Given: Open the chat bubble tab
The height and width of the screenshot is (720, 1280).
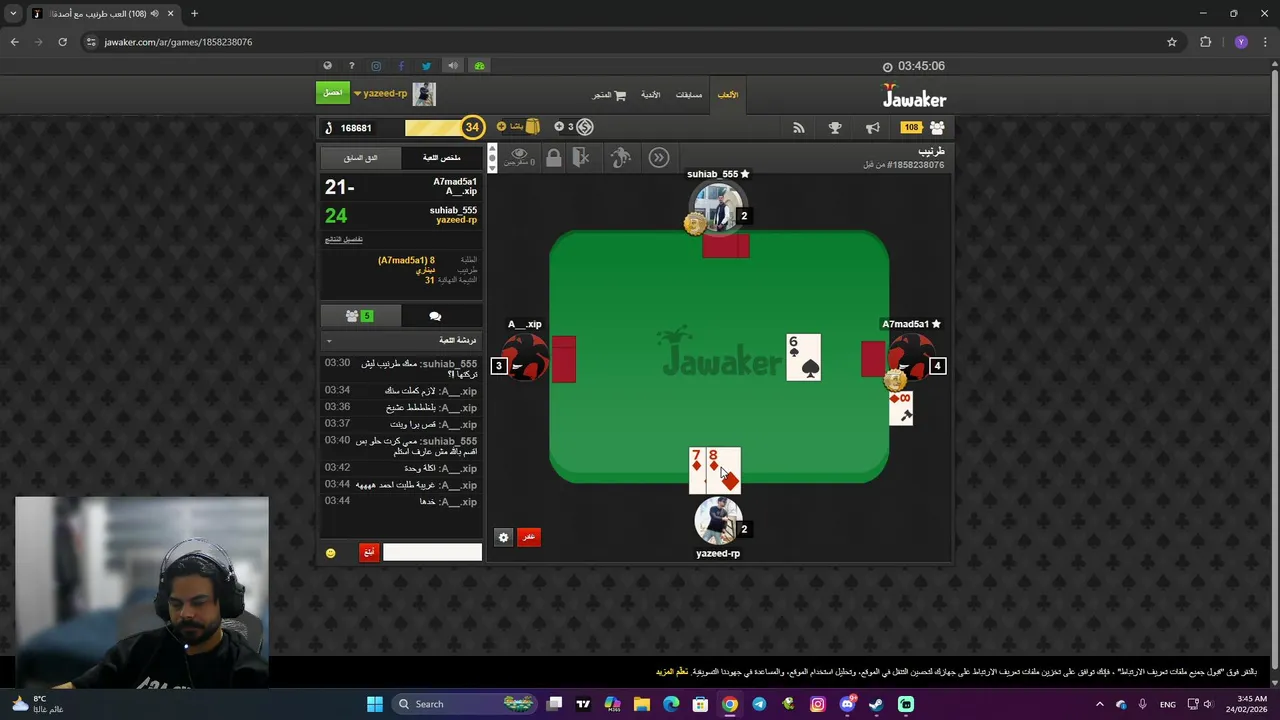Looking at the screenshot, I should 435,316.
